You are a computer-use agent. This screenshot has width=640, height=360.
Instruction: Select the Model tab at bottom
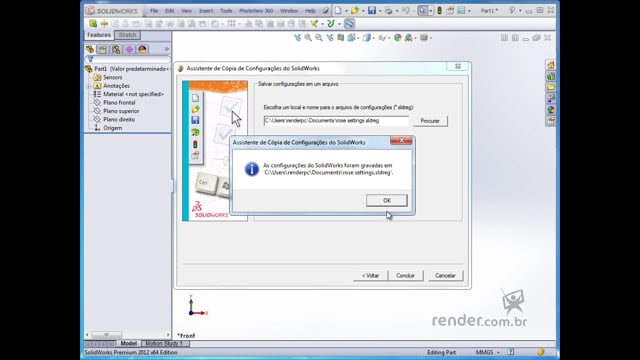[x=129, y=344]
